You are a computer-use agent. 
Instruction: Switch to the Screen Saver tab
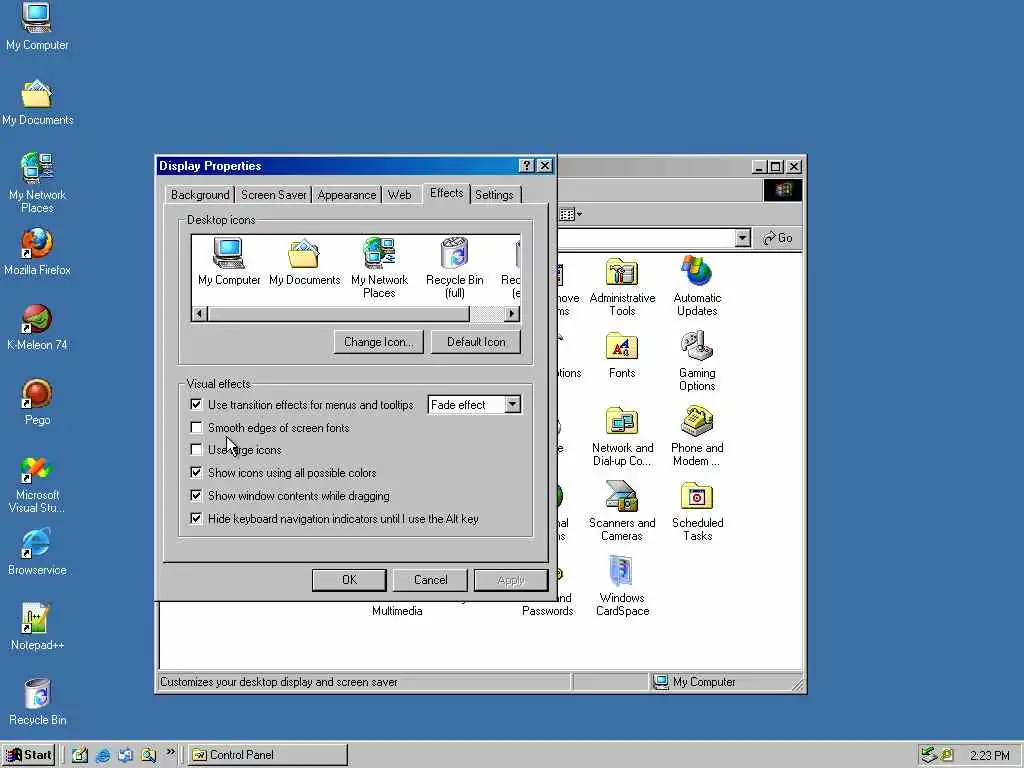click(x=273, y=195)
